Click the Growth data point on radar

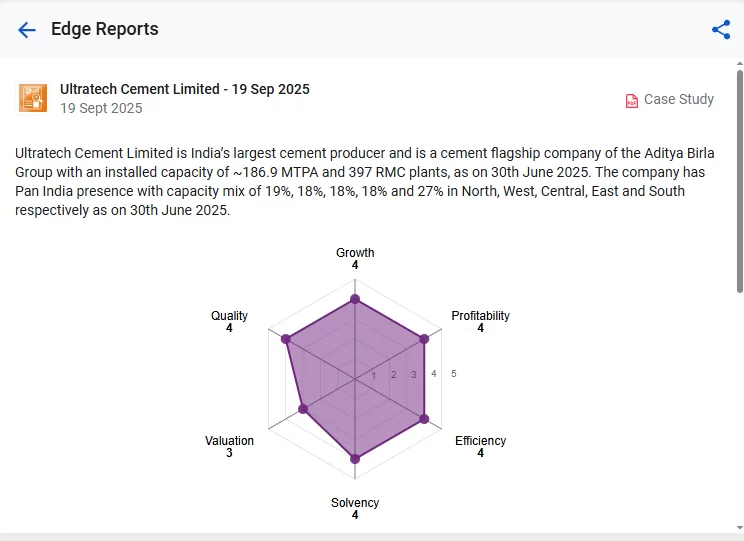pyautogui.click(x=355, y=299)
